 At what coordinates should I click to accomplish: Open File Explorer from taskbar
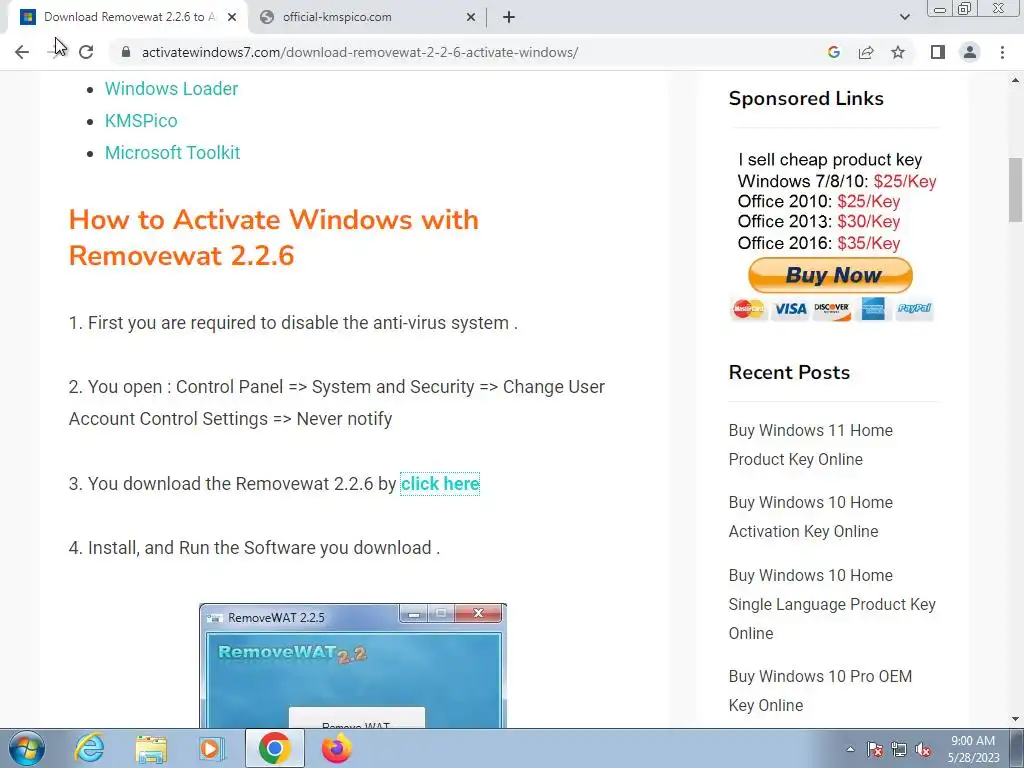(x=151, y=748)
